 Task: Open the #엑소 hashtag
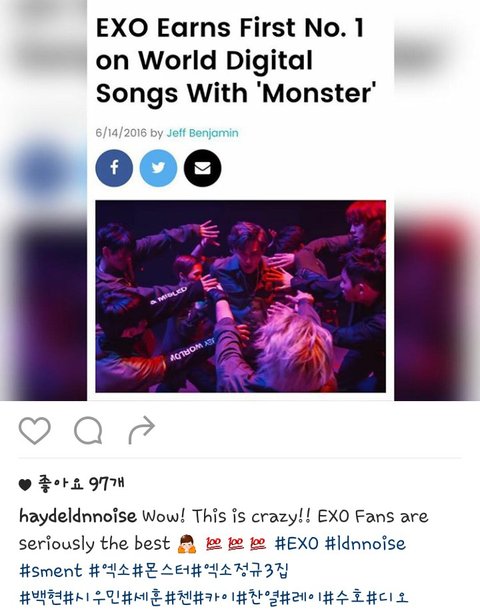pyautogui.click(x=110, y=570)
